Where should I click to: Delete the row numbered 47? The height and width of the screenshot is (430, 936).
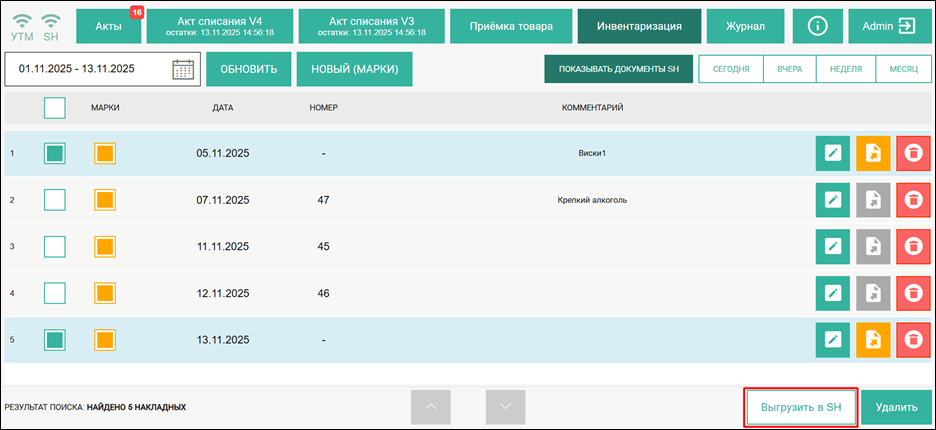912,200
